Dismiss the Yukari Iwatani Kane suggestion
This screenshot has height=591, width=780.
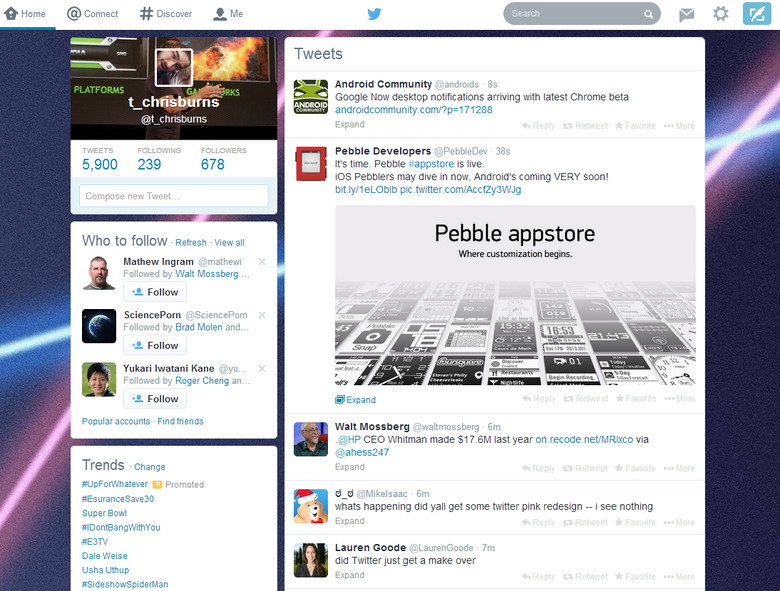click(262, 369)
